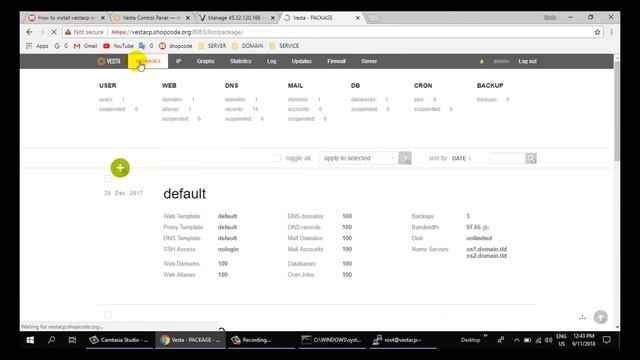Click the browser address bar URL
This screenshot has width=640, height=360.
point(177,32)
